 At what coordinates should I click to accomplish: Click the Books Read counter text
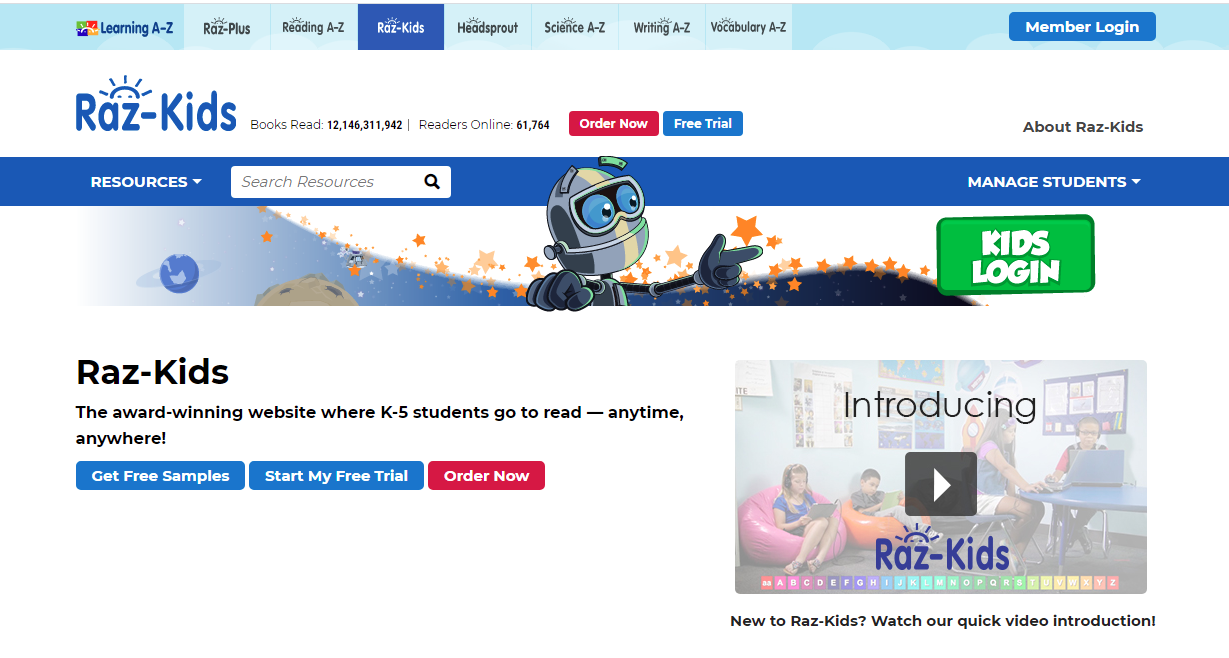pos(326,125)
